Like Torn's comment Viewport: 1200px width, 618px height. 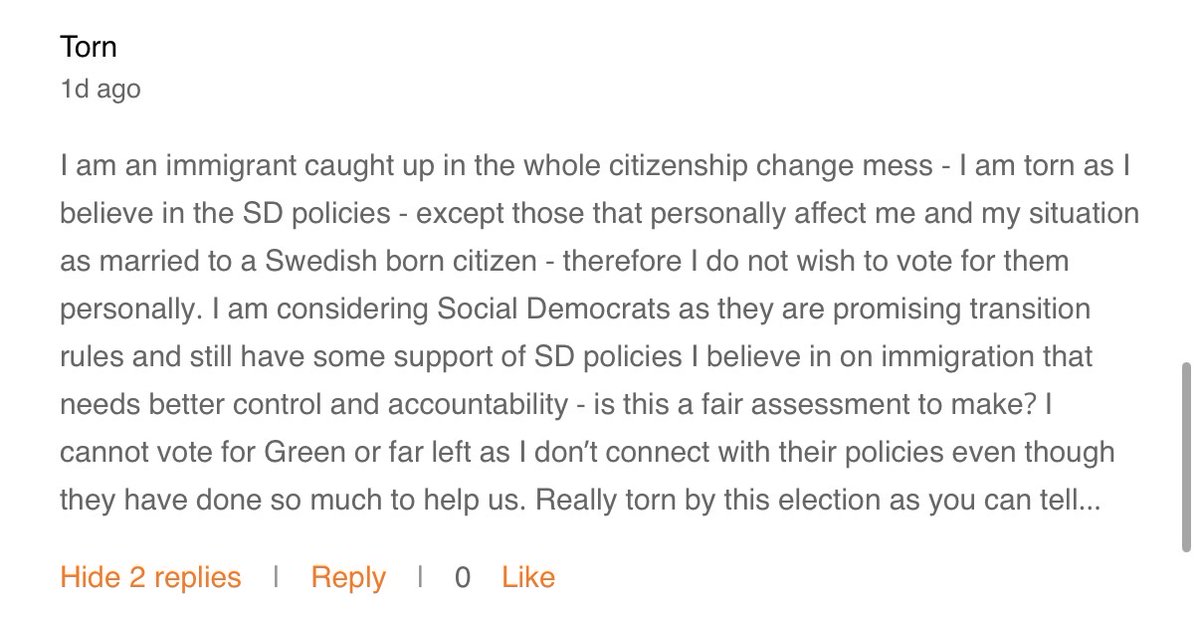528,577
